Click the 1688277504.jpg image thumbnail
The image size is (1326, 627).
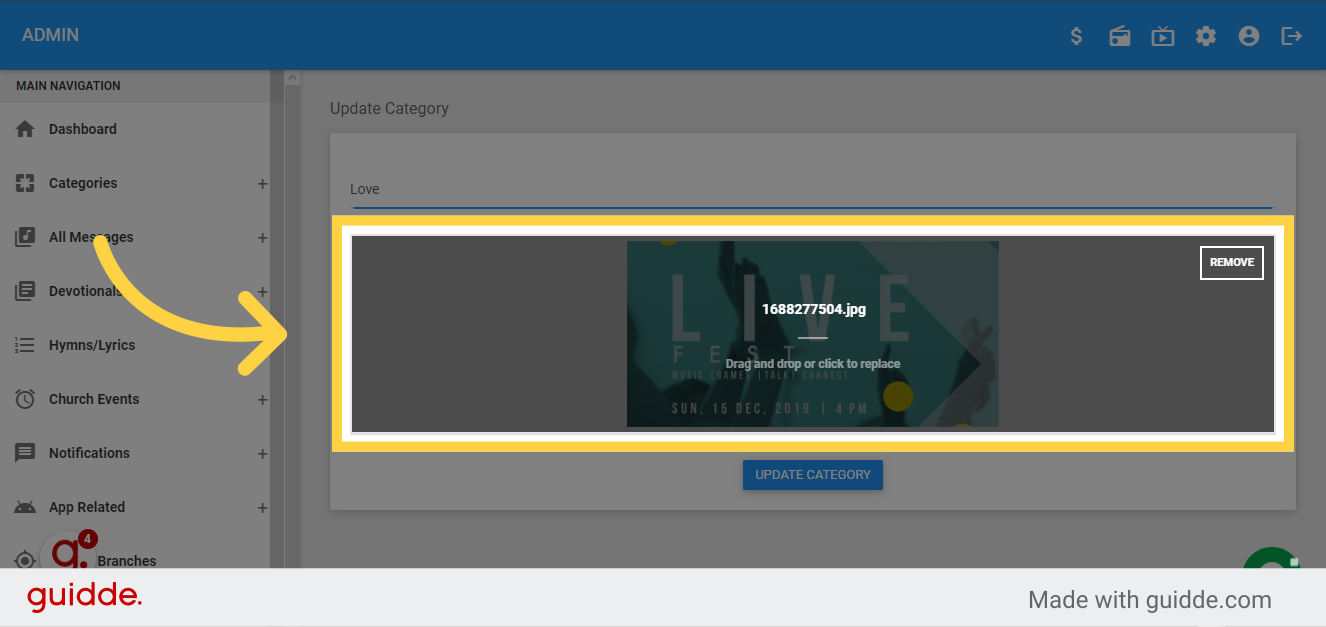[812, 333]
